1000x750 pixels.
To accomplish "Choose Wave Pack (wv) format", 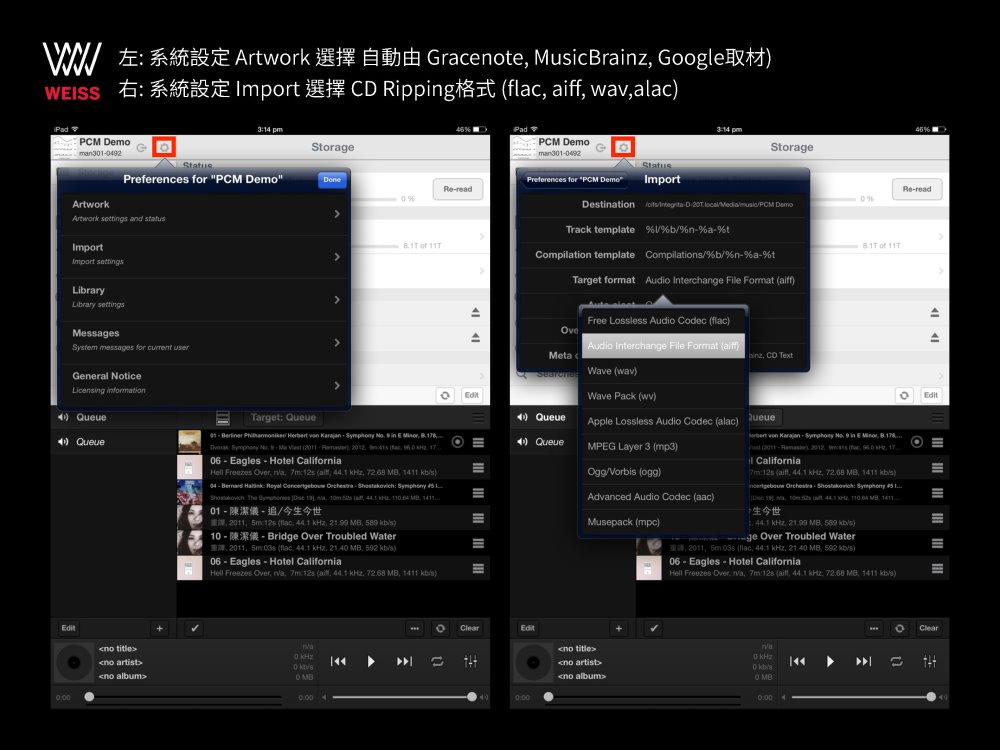I will [663, 396].
